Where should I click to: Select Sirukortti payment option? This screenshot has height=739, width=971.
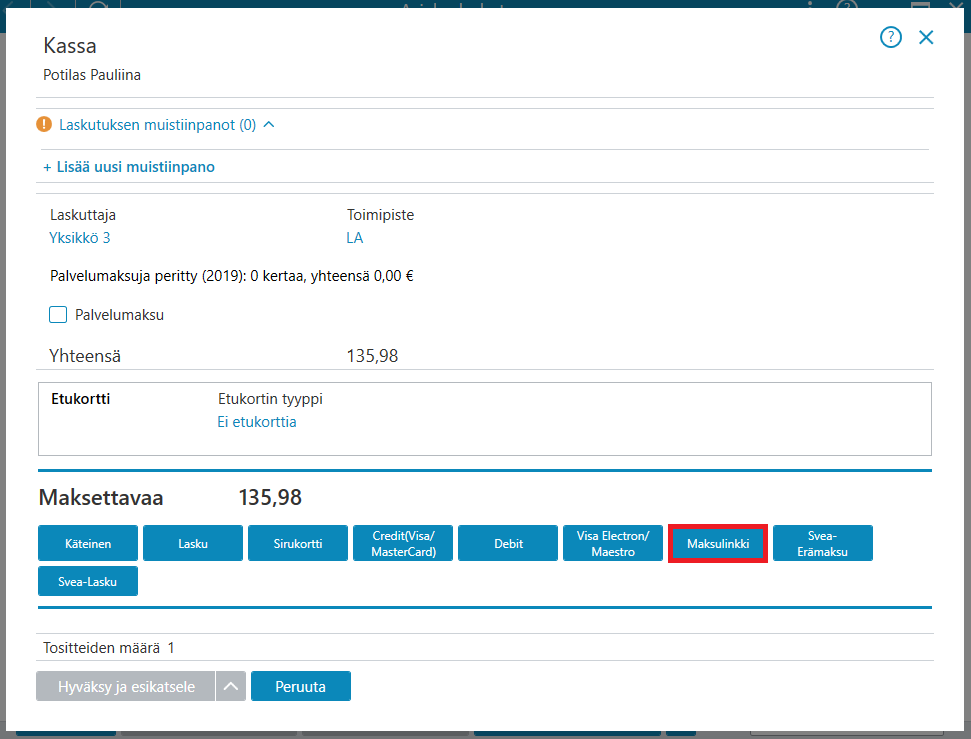(298, 543)
